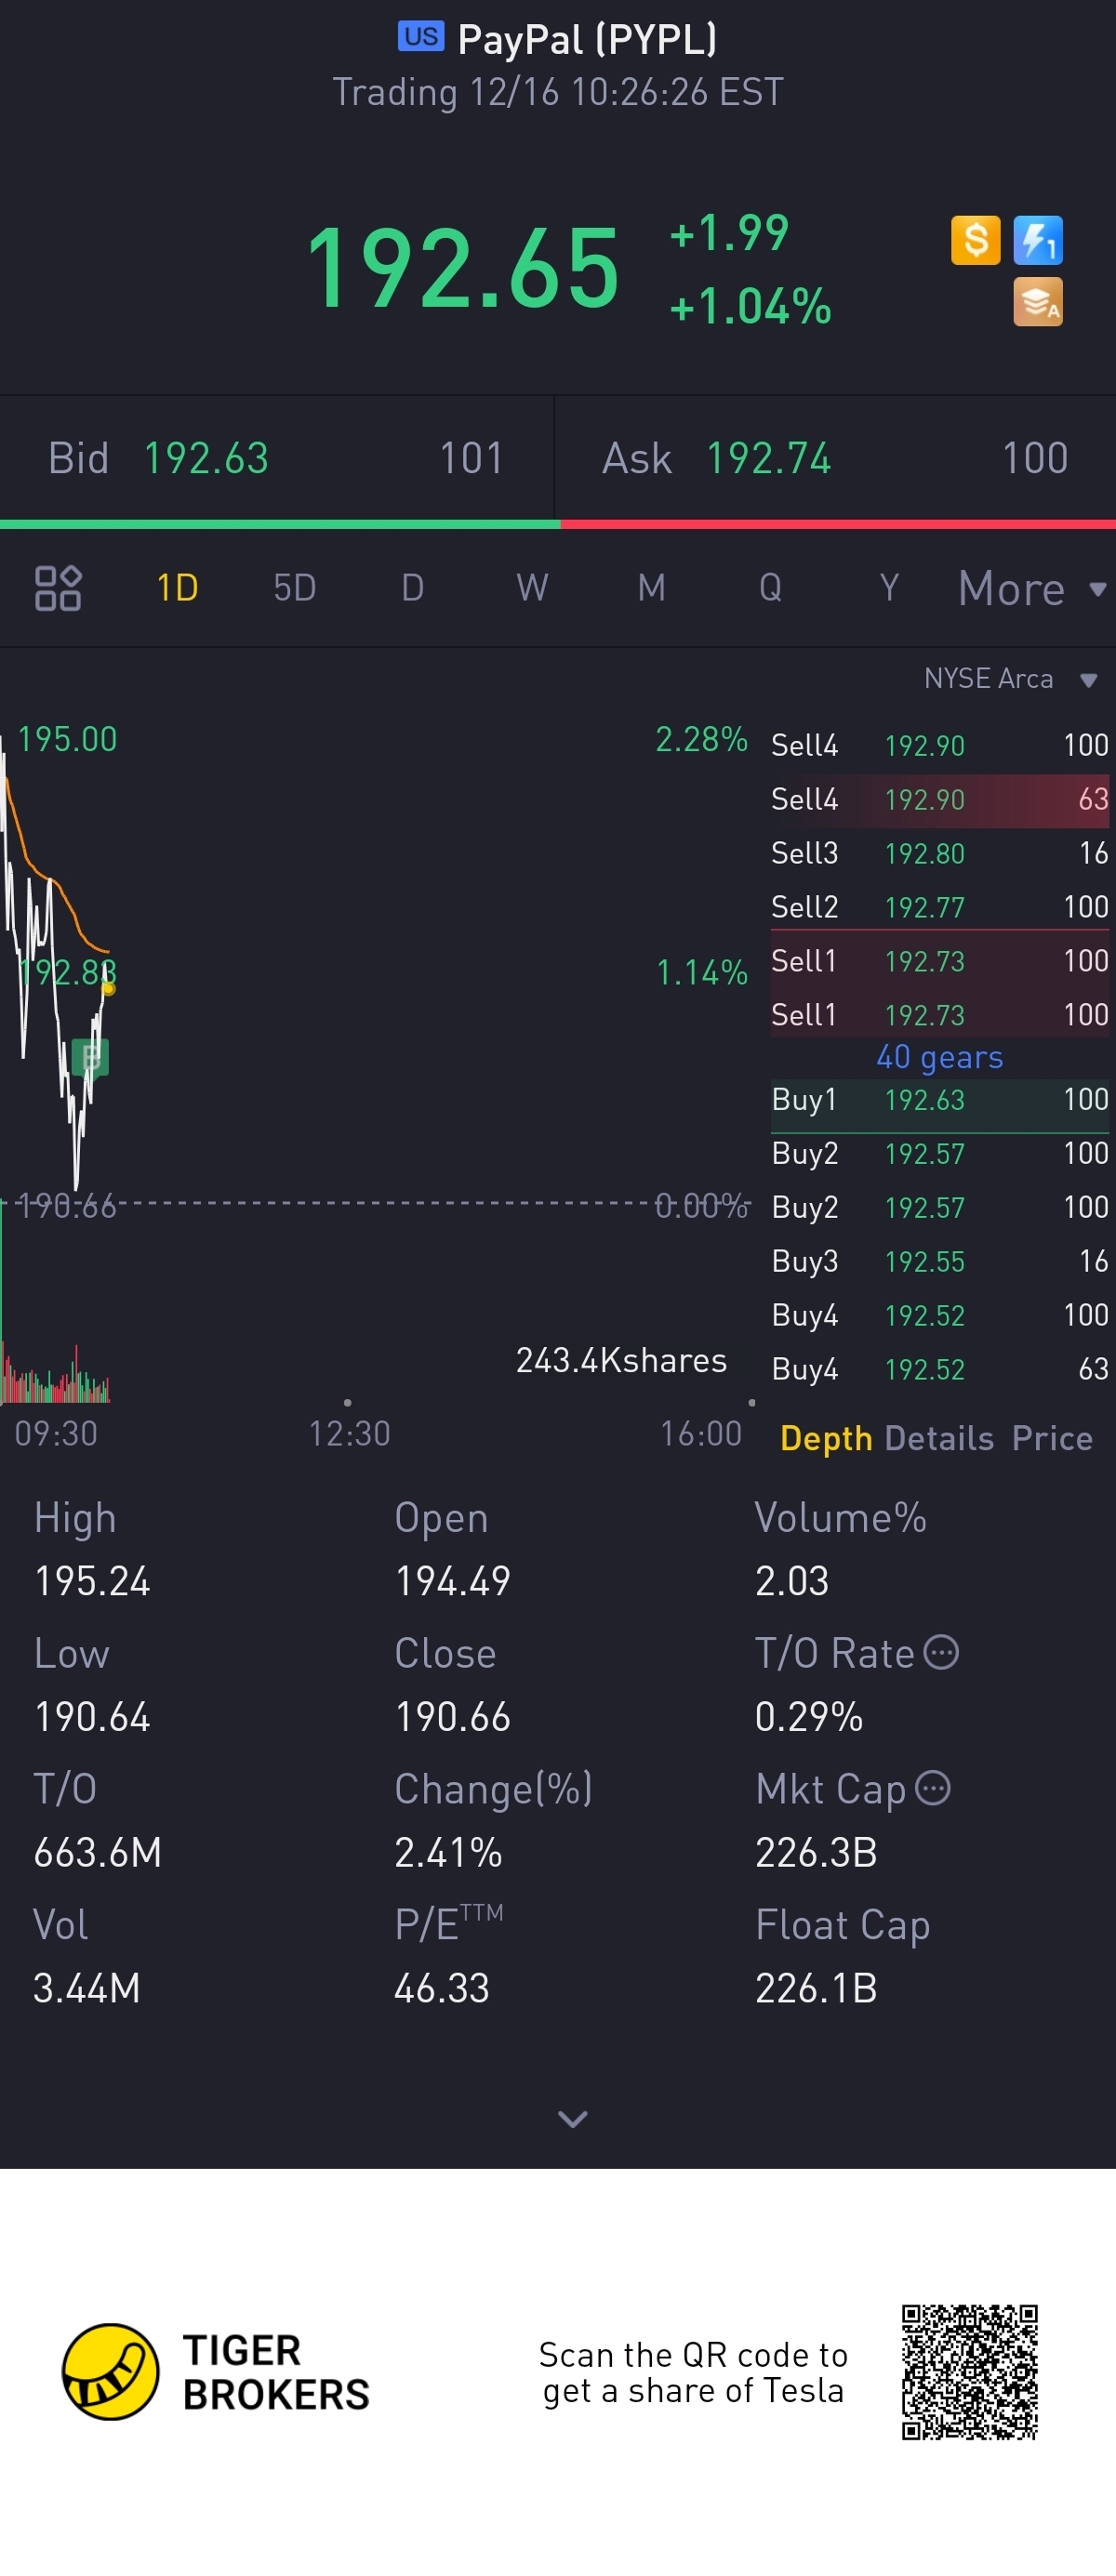Open the NYSE Arca exchange dropdown
The image size is (1116, 2576).
tap(1011, 679)
